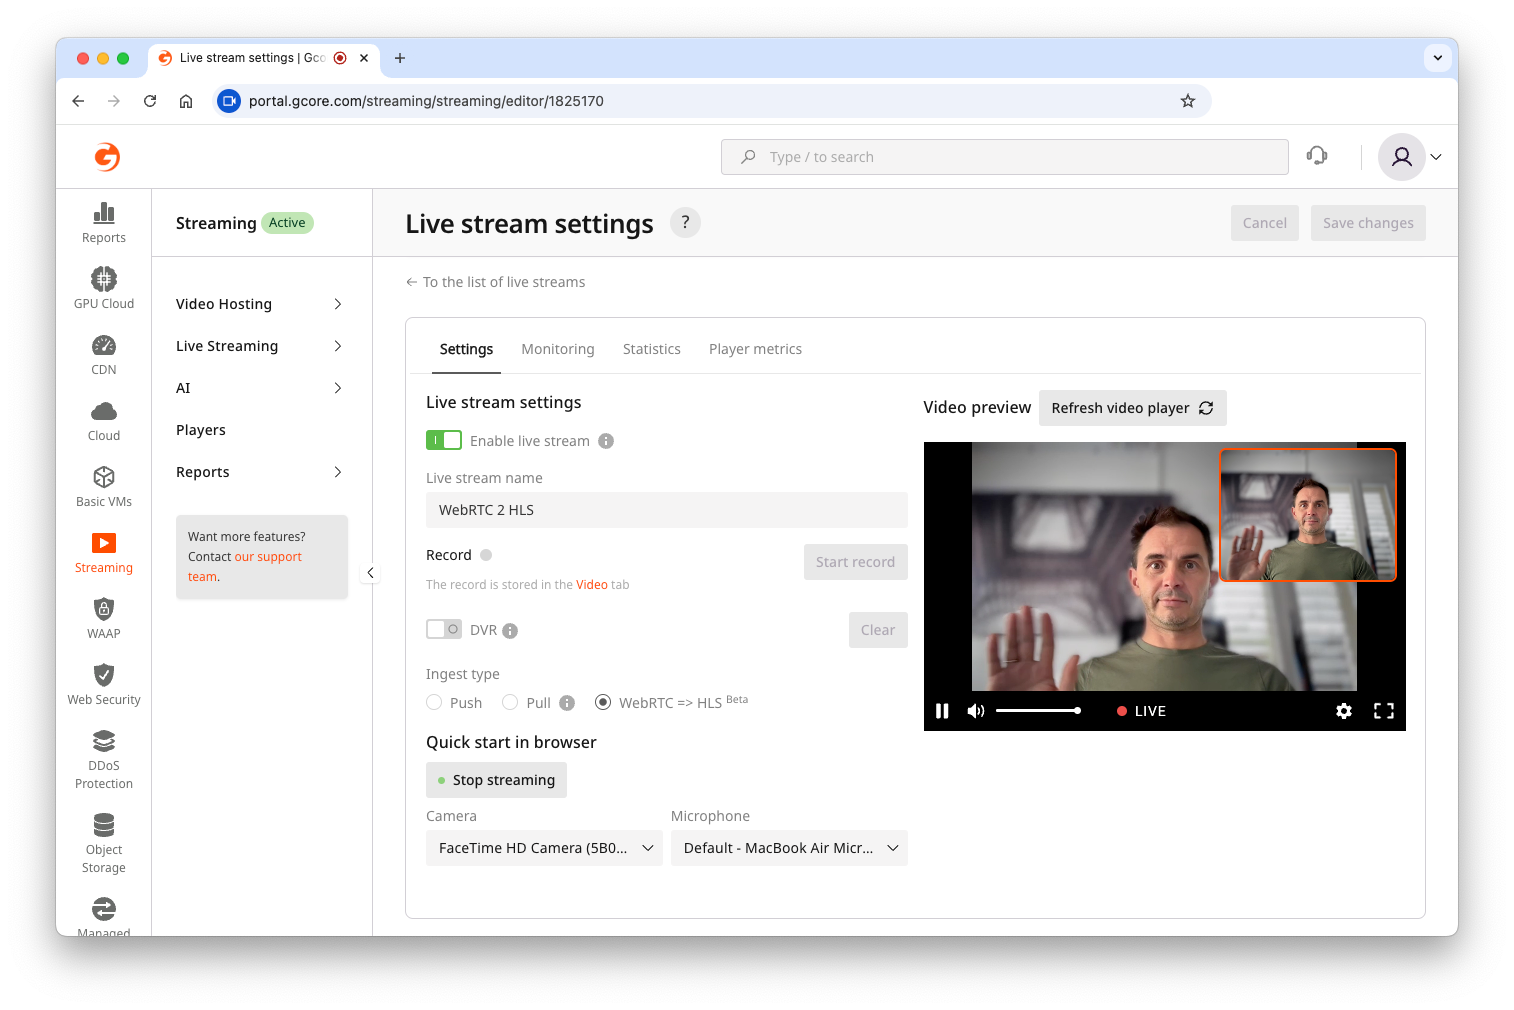Screen dimensions: 1514x1010
Task: Switch to Player metrics tab
Action: coord(755,349)
